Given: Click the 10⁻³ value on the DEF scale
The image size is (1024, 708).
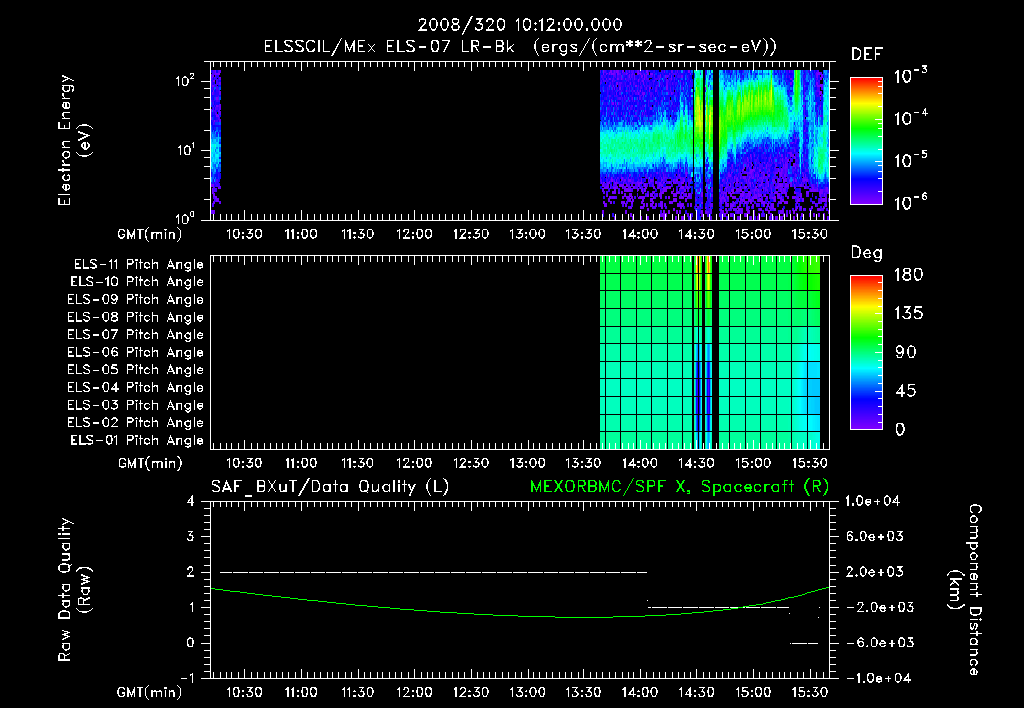Looking at the screenshot, I should [x=911, y=76].
